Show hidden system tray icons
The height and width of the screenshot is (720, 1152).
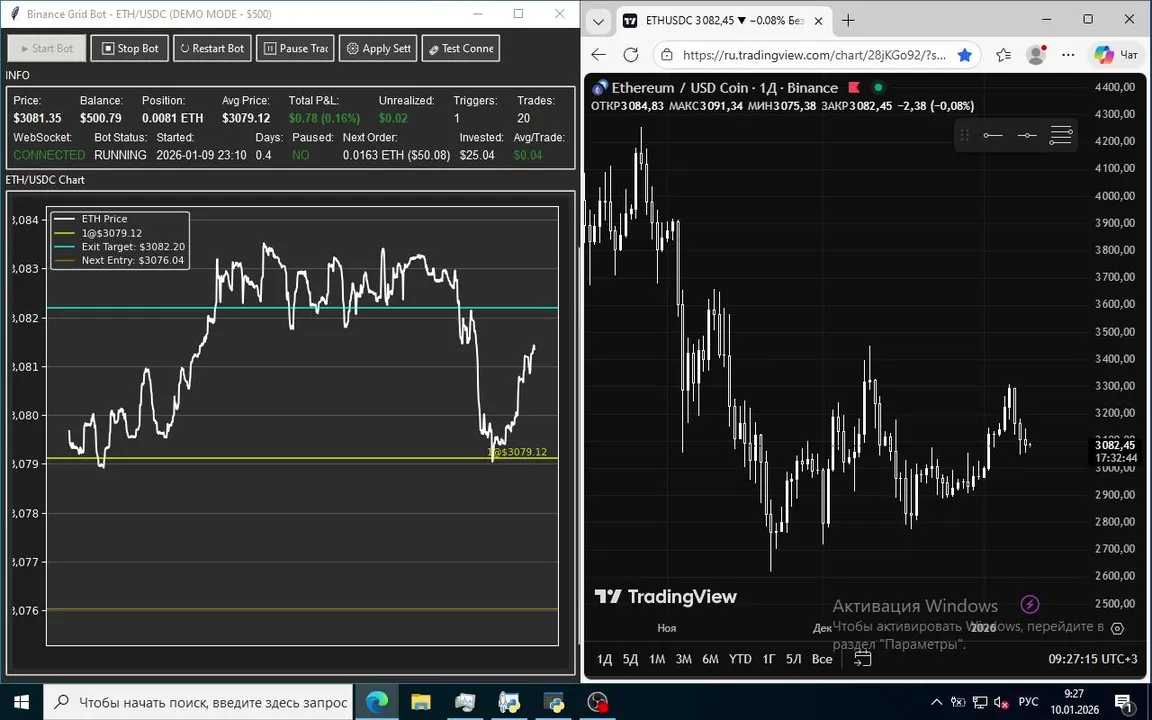point(937,702)
